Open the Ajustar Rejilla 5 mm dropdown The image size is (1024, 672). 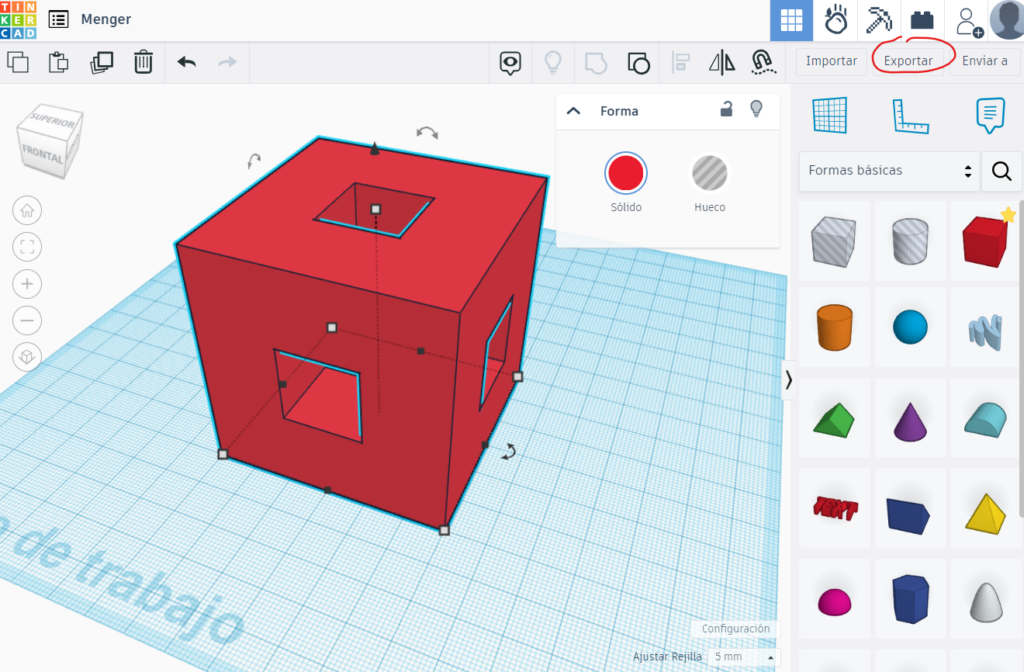[x=743, y=657]
